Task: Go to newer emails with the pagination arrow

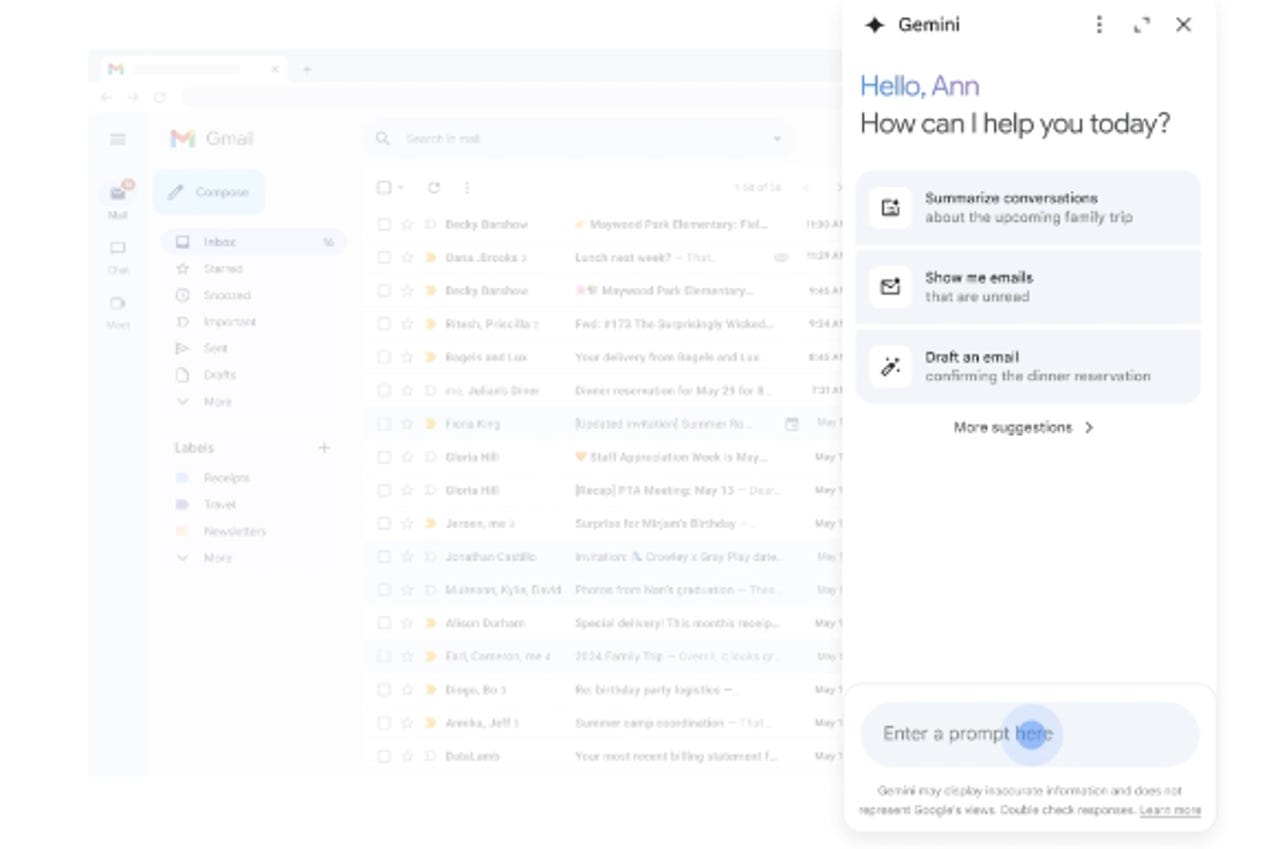Action: (x=808, y=187)
